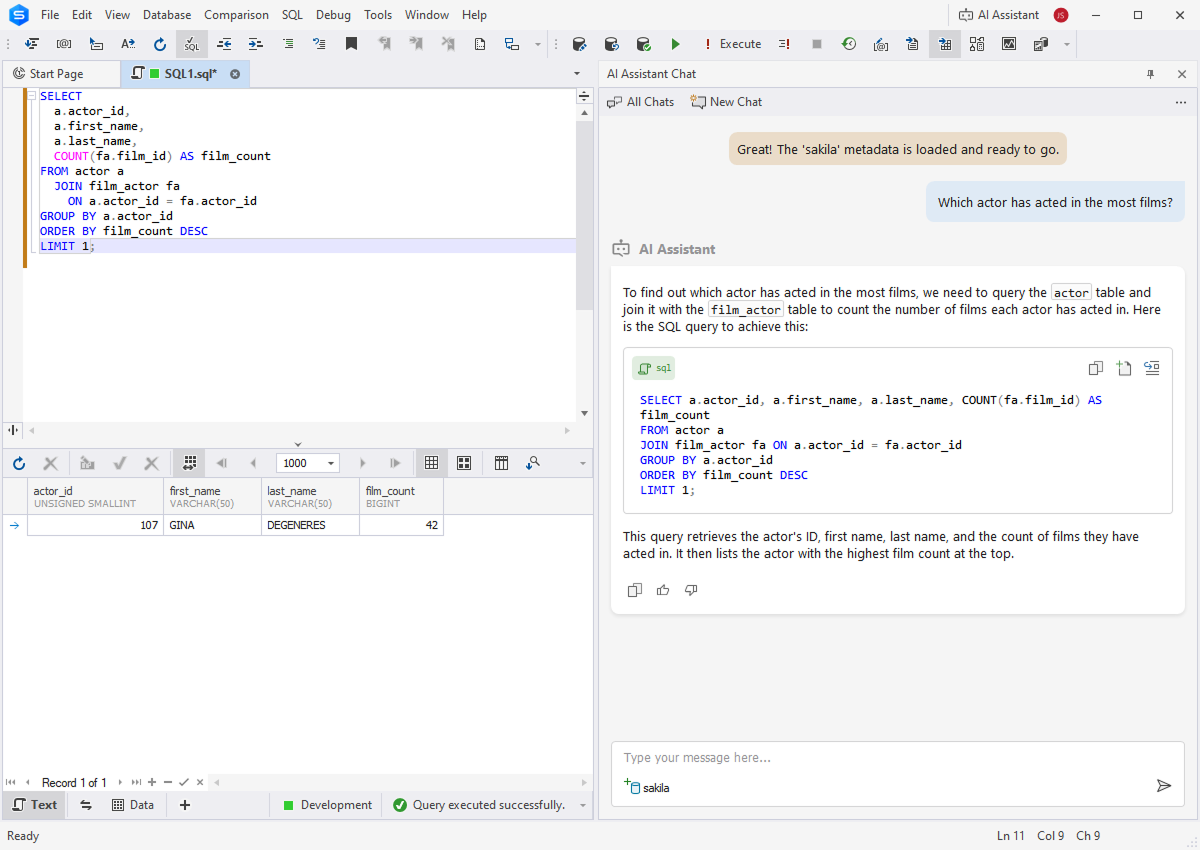This screenshot has width=1200, height=850.
Task: Click the bookmark icon in the toolbar
Action: click(351, 44)
